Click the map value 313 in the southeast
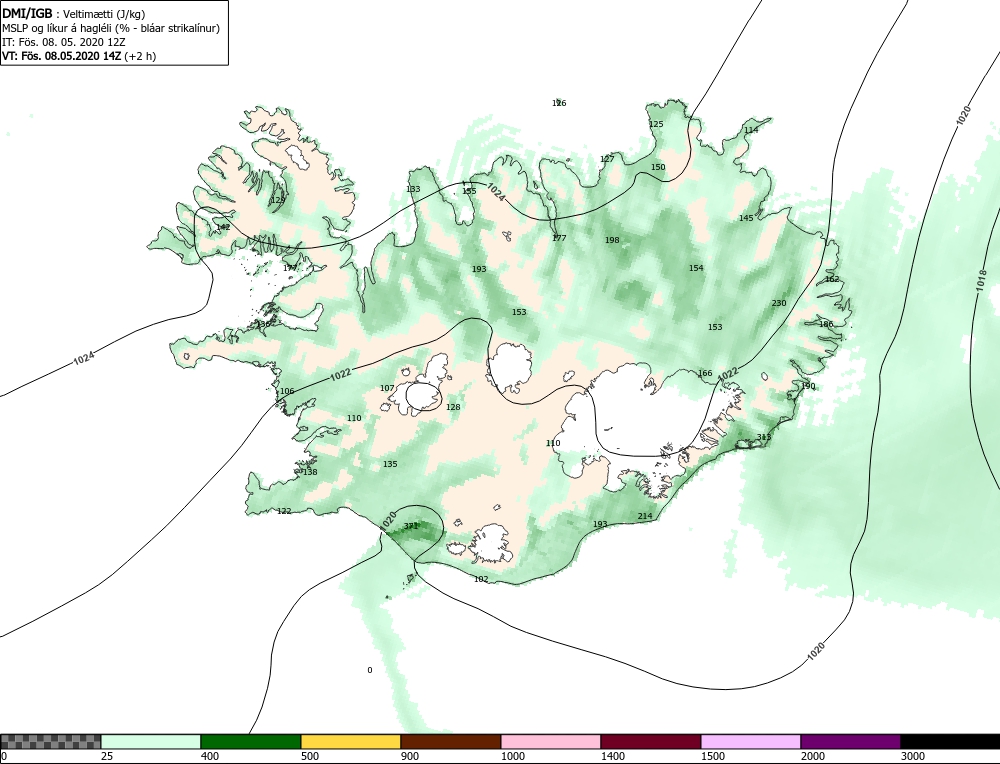The height and width of the screenshot is (764, 1000). (x=764, y=437)
